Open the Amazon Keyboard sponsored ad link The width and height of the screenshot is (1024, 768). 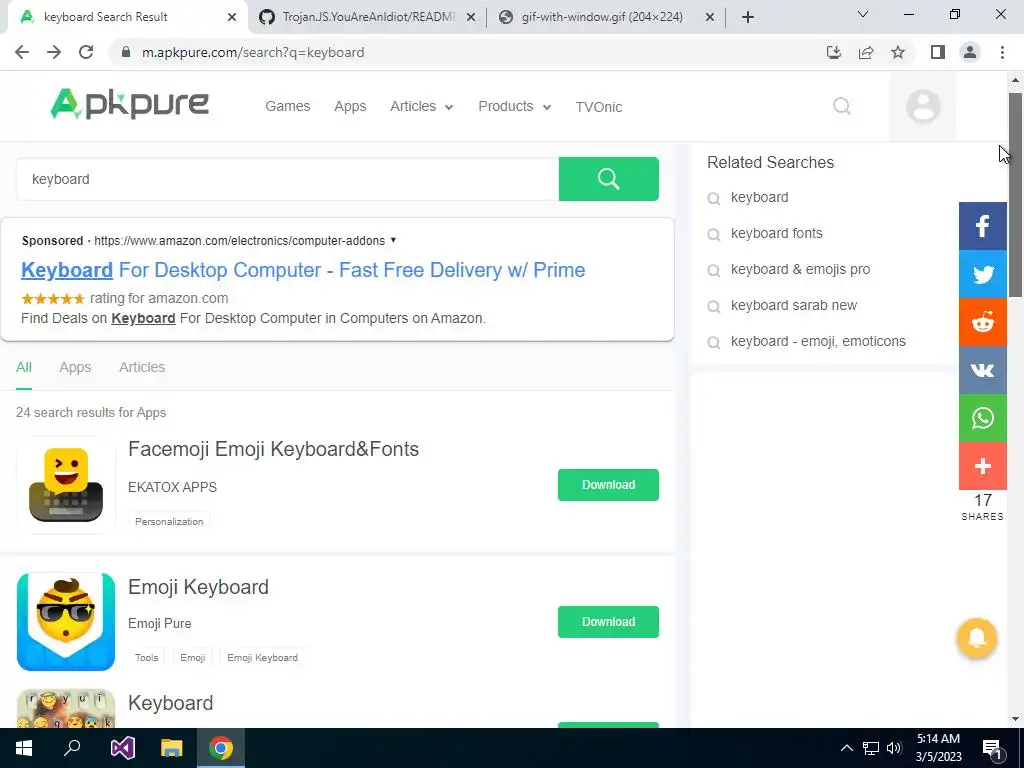(x=303, y=270)
